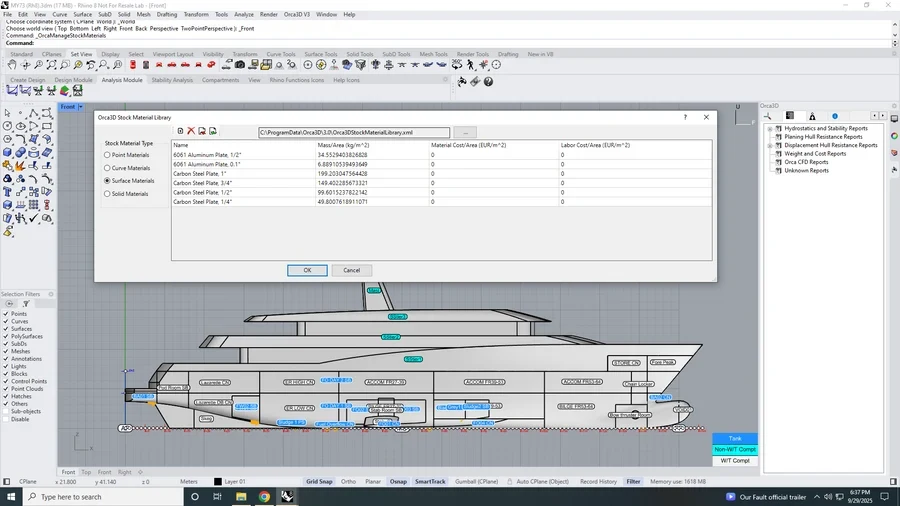Click the blue Tank legend swatch
Image resolution: width=900 pixels, height=506 pixels.
click(x=735, y=438)
